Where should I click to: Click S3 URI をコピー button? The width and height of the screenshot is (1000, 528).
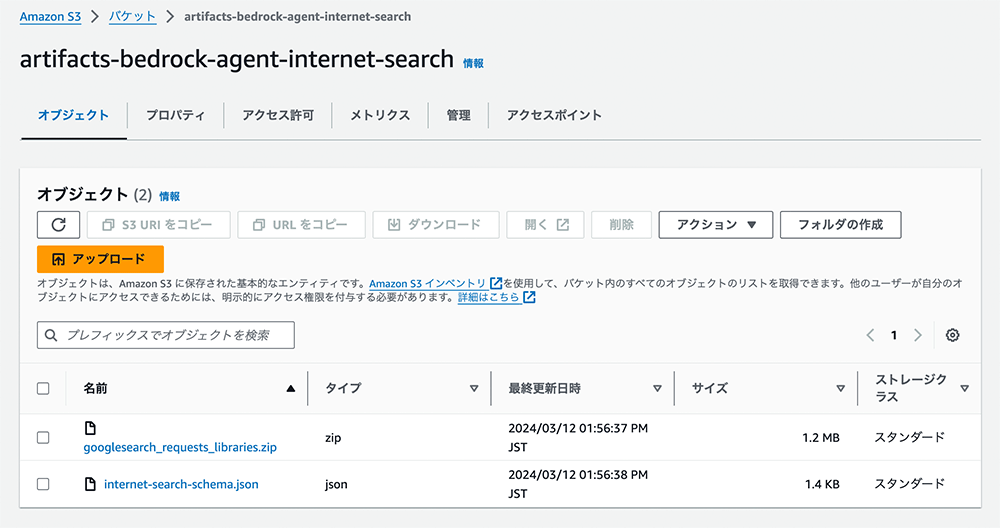pyautogui.click(x=158, y=224)
